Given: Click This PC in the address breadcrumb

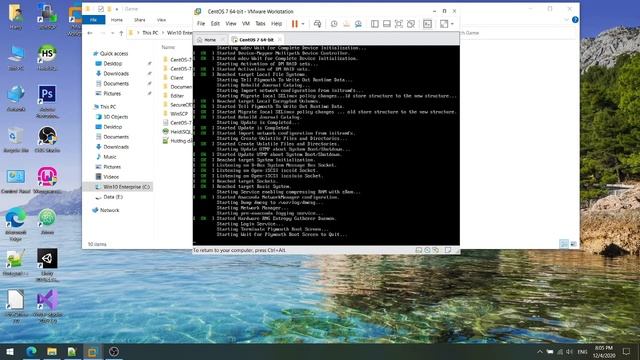Looking at the screenshot, I should 150,33.
